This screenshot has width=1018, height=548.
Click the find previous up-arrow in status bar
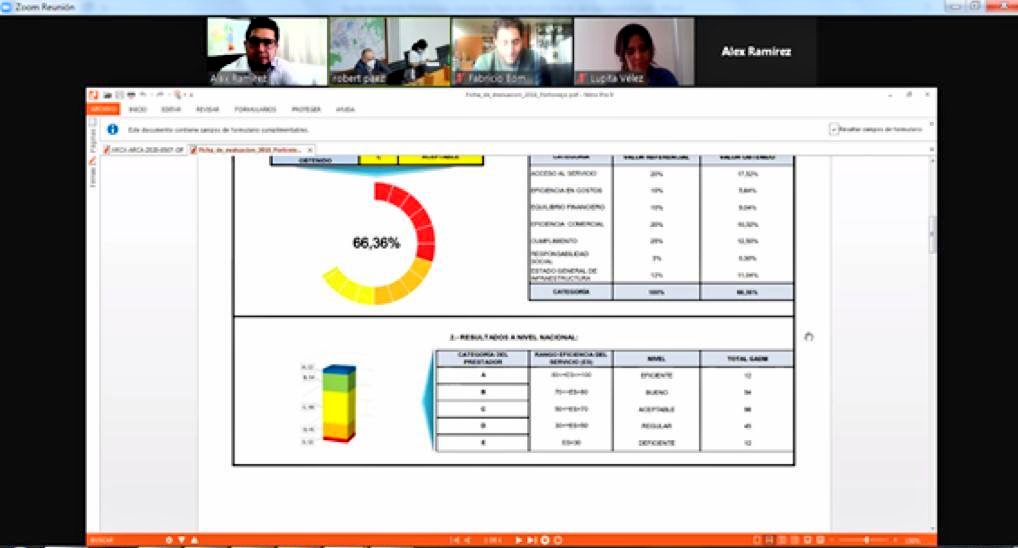194,540
